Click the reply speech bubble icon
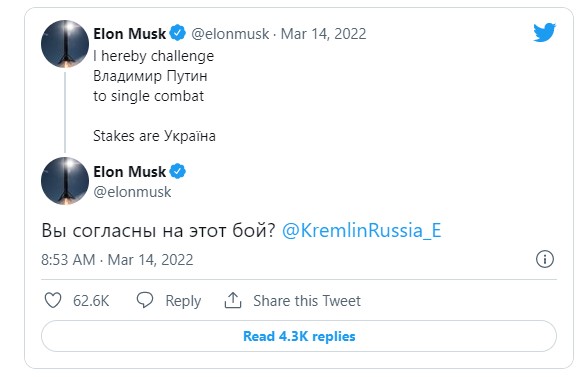The image size is (588, 377). 145,300
